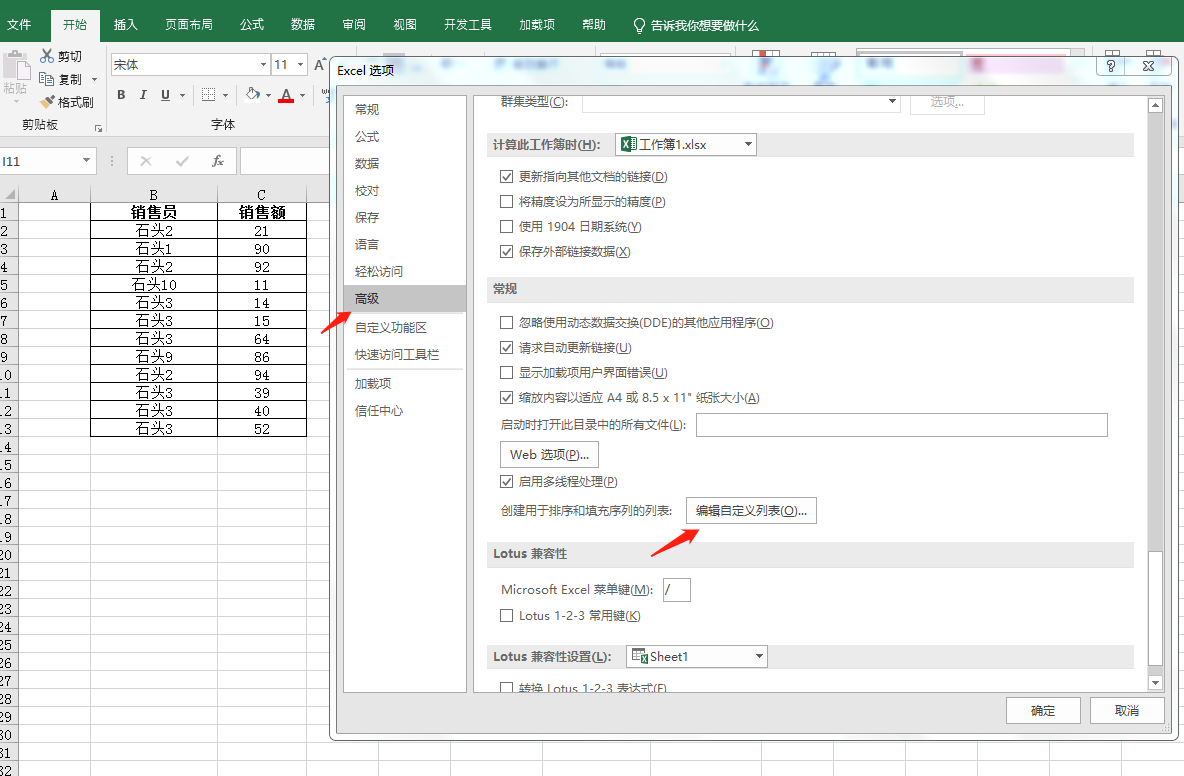Click the red font color A button

pos(285,95)
